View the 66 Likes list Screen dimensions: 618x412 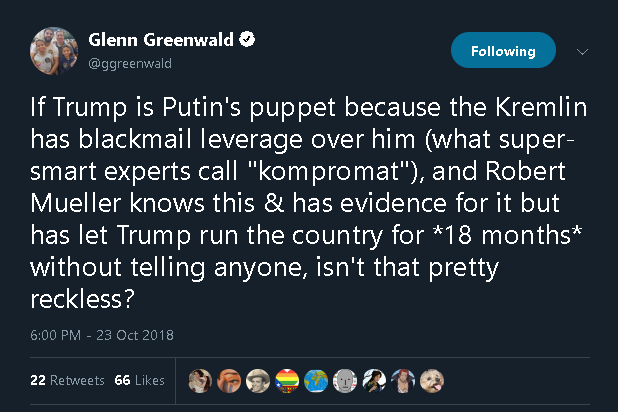pos(138,380)
